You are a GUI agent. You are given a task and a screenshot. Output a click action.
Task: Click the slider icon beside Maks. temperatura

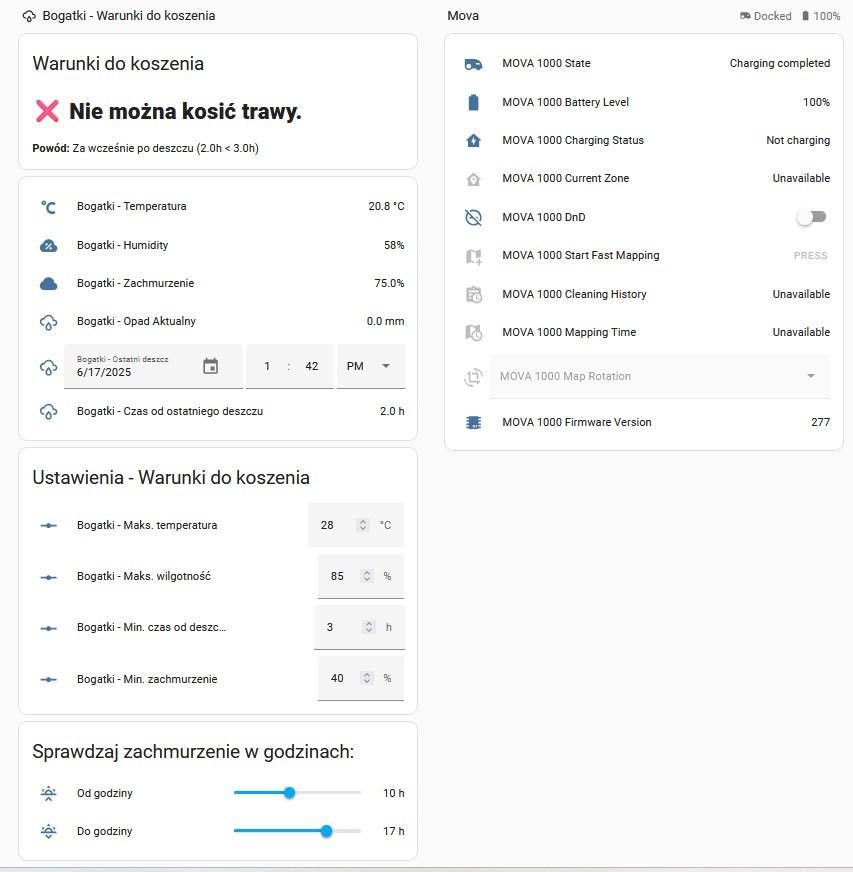click(x=48, y=526)
